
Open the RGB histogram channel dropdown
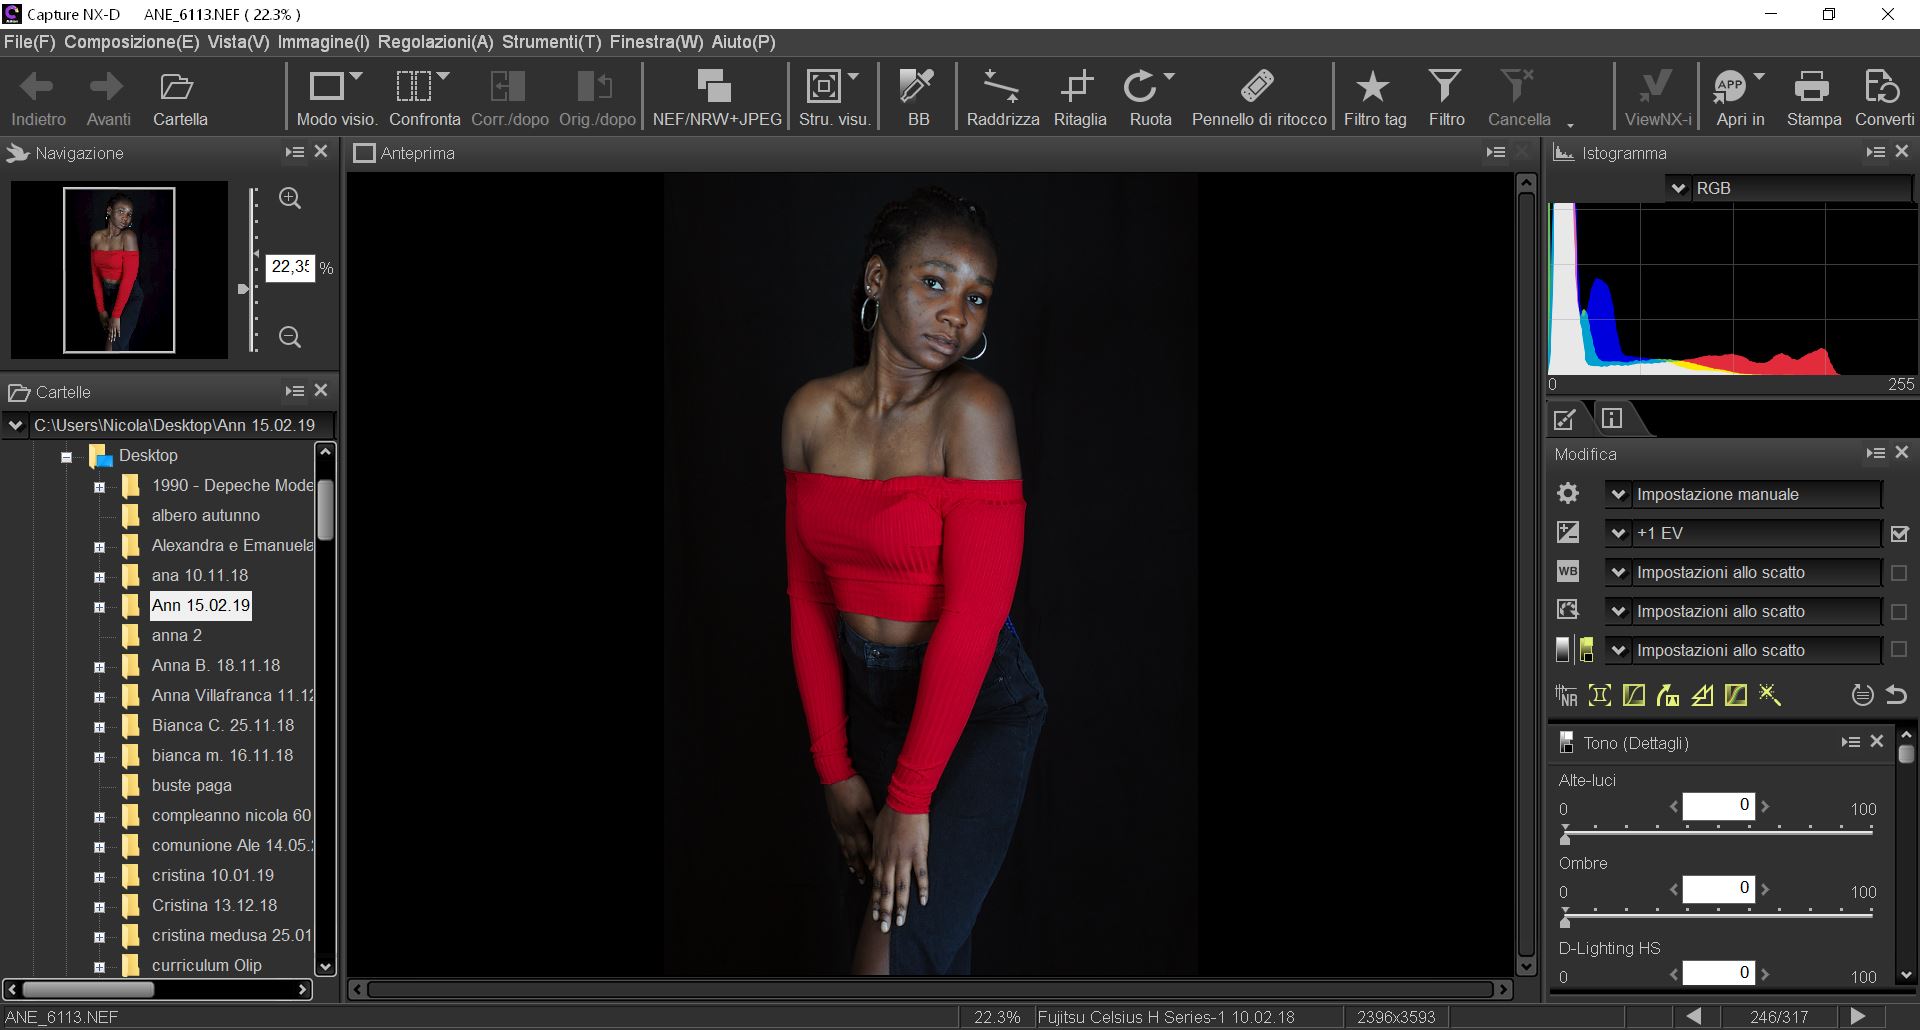(1678, 188)
